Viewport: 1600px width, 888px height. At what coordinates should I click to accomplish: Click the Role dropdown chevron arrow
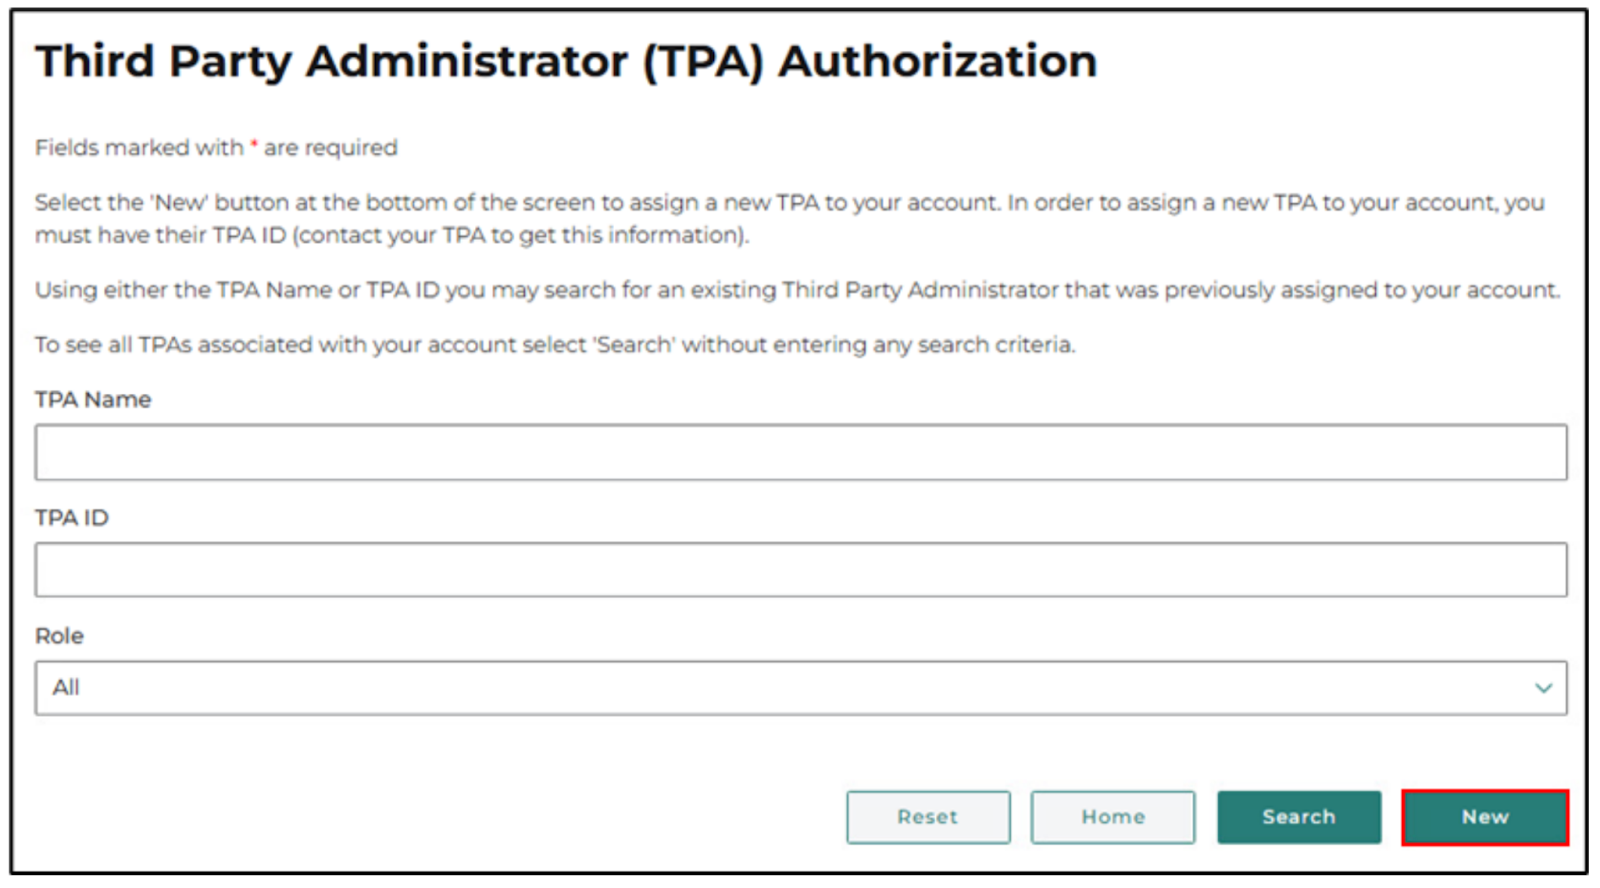tap(1543, 688)
